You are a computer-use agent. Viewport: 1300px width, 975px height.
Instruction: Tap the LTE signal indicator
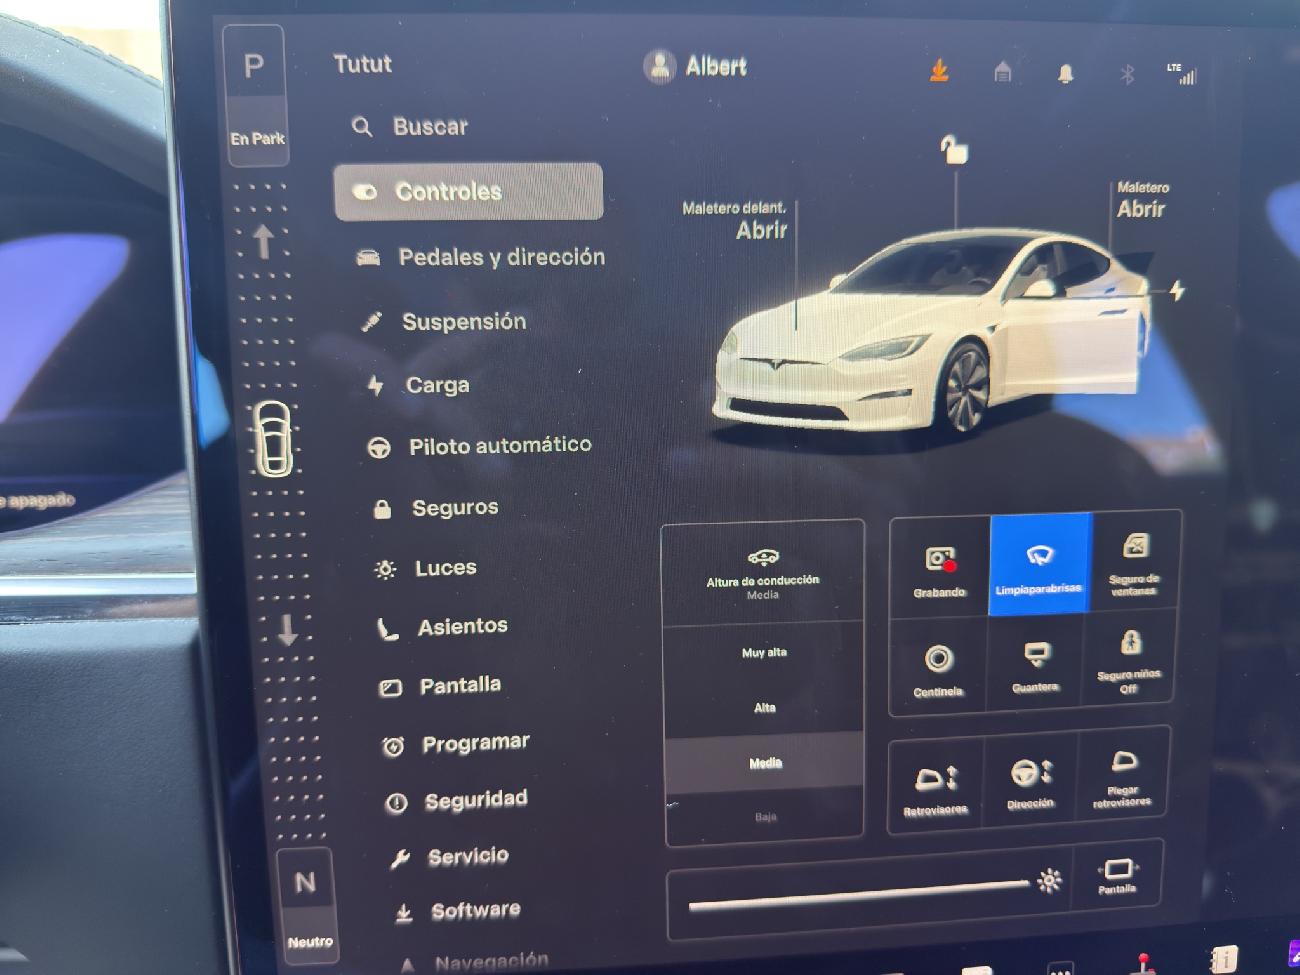point(1181,74)
